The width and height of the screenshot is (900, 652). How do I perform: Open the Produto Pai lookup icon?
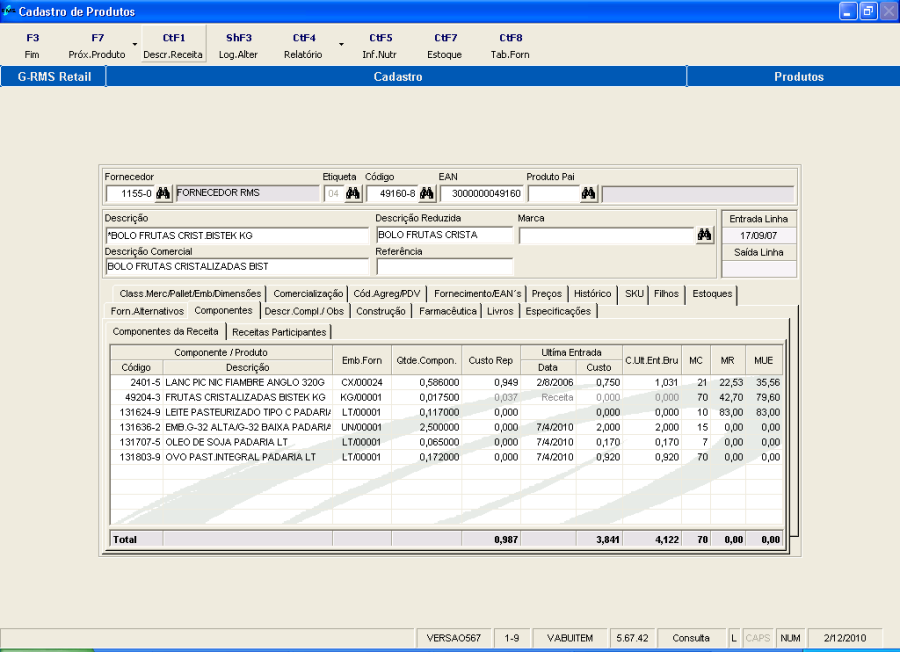(x=589, y=194)
